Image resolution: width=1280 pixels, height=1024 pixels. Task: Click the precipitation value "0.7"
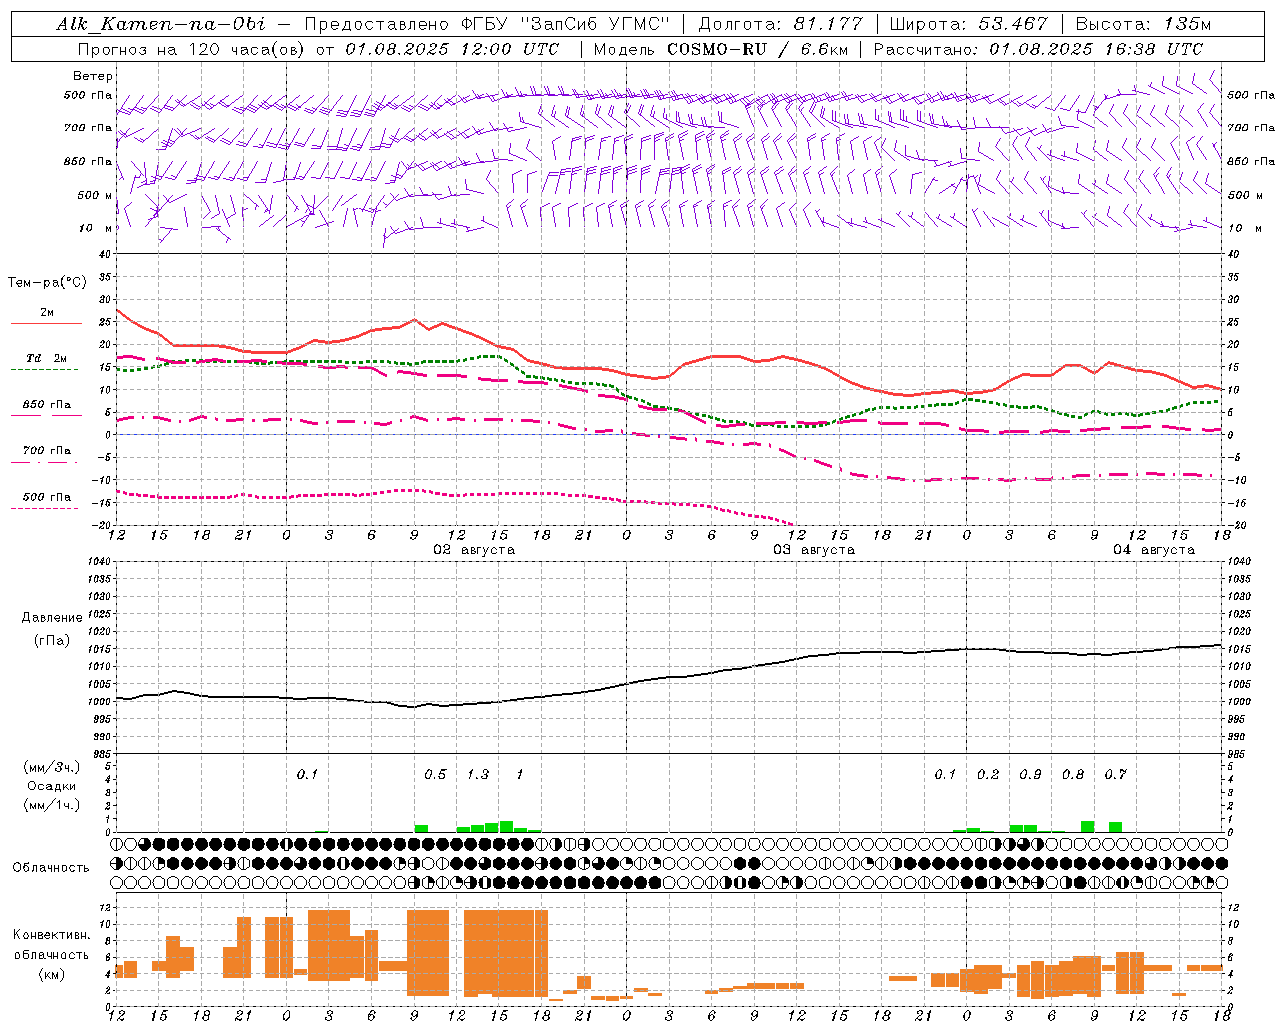[x=1115, y=774]
